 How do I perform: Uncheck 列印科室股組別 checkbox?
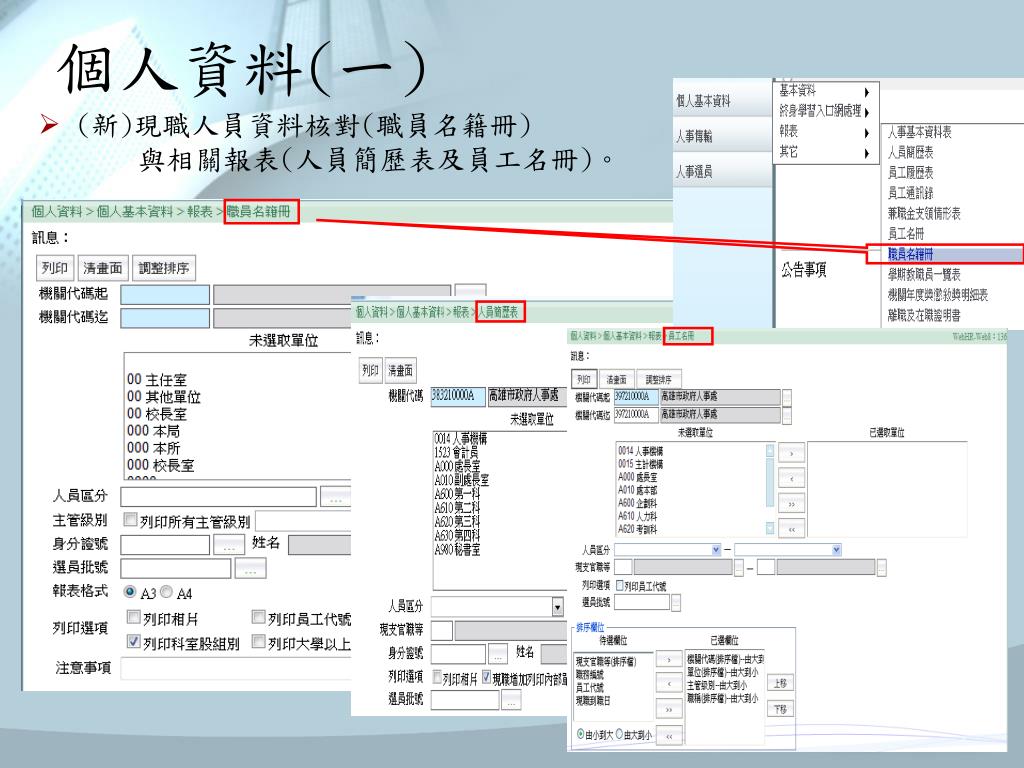pos(133,641)
